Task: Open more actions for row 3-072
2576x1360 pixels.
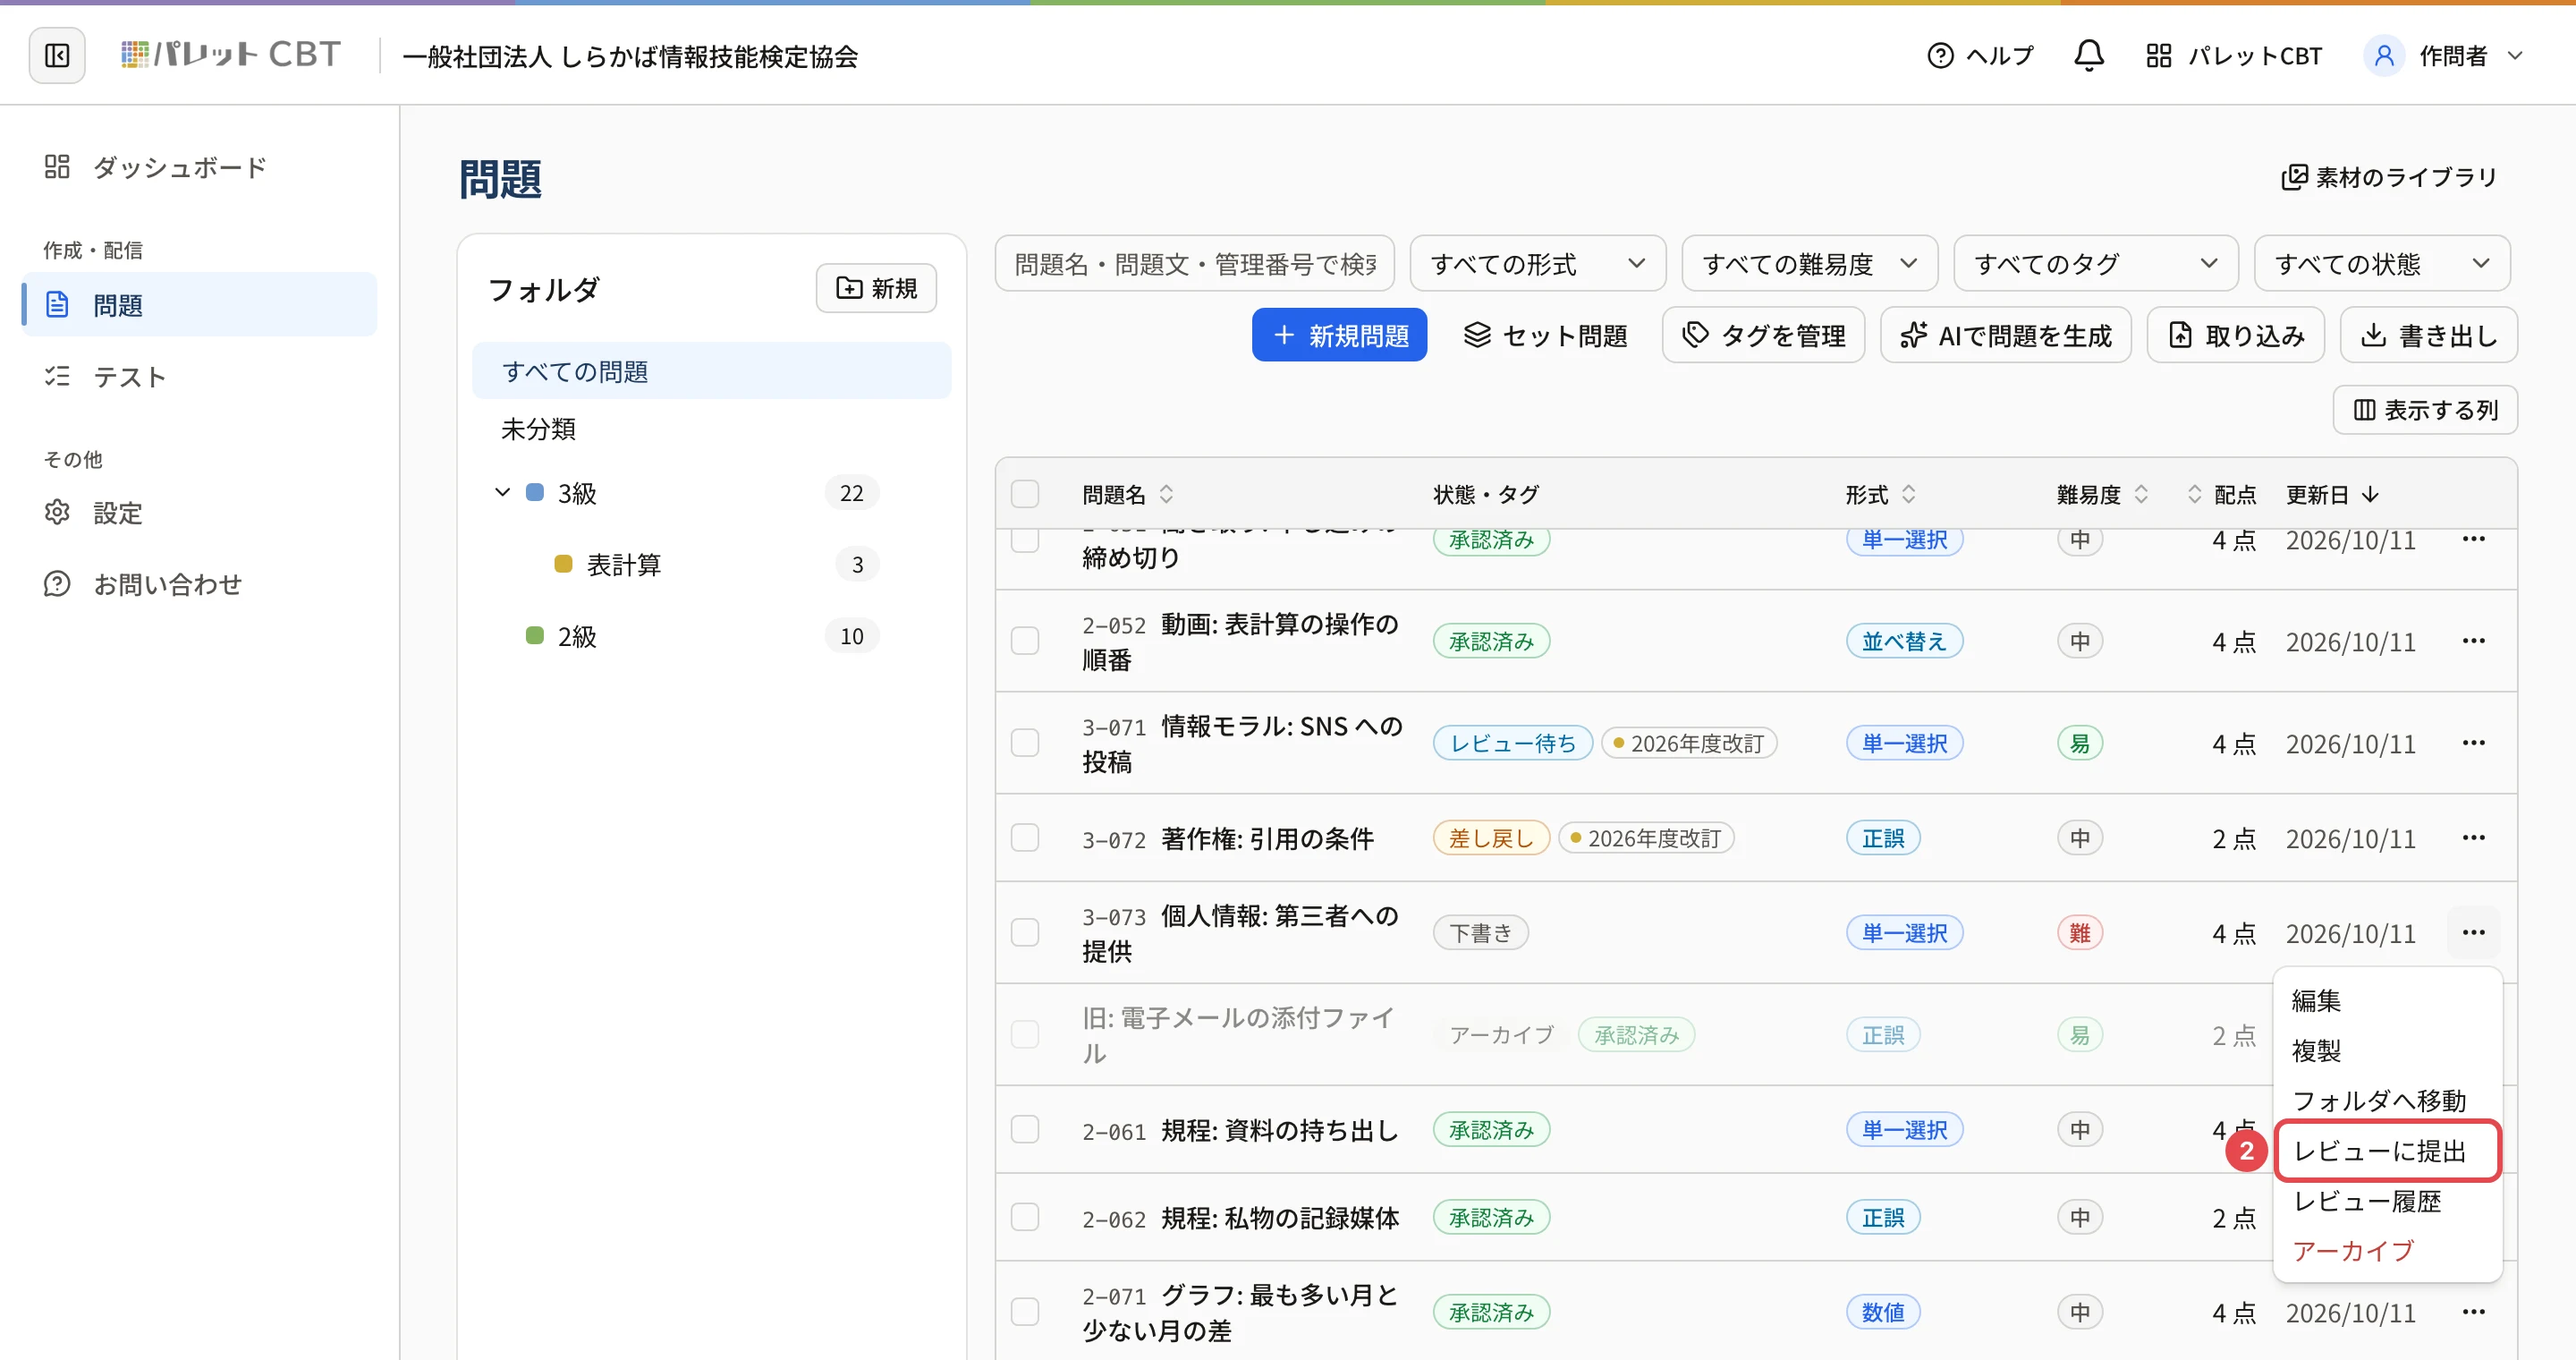Action: coord(2473,838)
